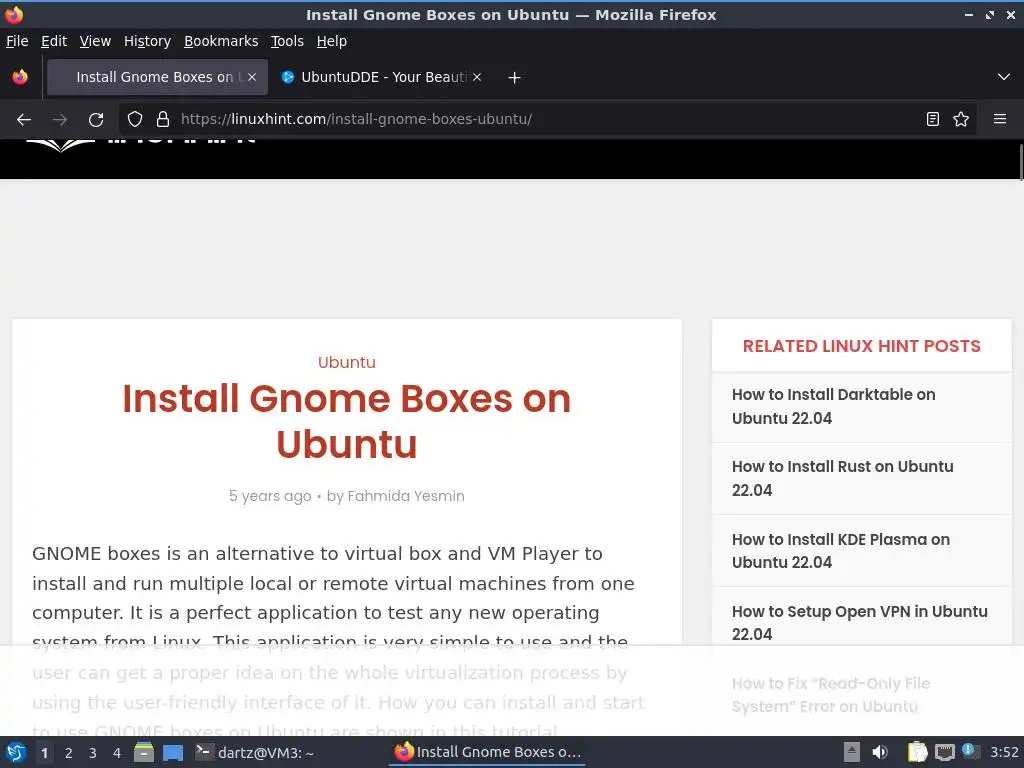Switch to the UbuntuDDE tab
The height and width of the screenshot is (768, 1024).
click(x=383, y=77)
